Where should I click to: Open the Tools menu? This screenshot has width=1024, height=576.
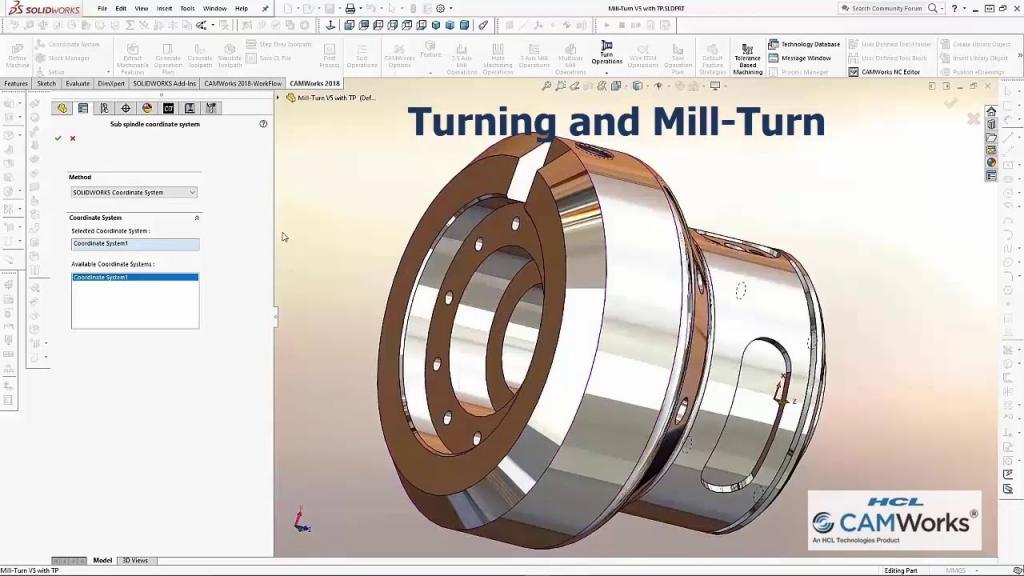187,8
